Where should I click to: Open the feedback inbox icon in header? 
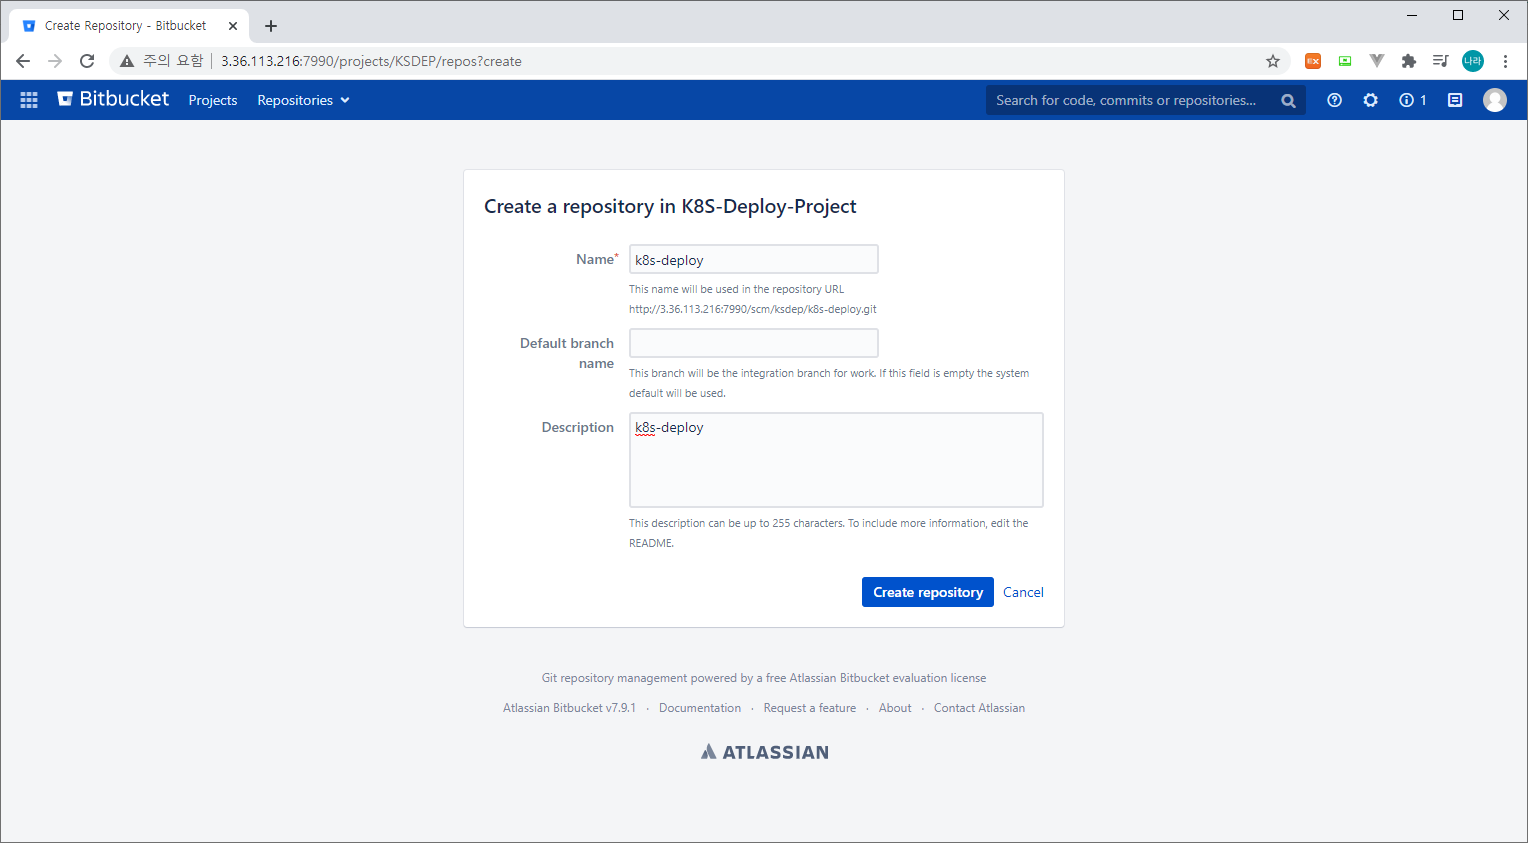(1455, 100)
